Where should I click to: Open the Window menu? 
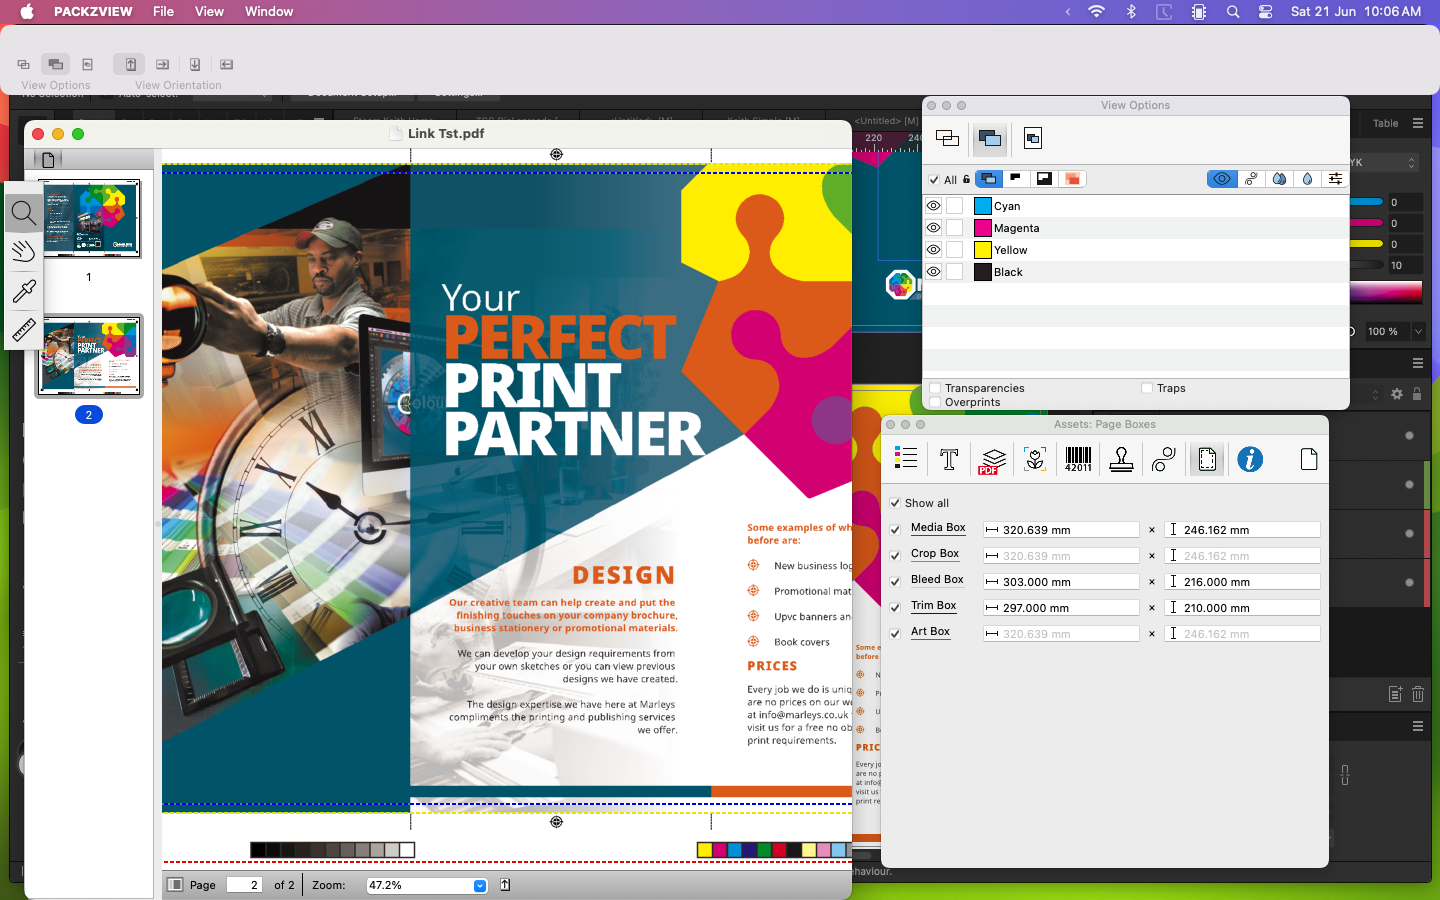click(x=269, y=12)
